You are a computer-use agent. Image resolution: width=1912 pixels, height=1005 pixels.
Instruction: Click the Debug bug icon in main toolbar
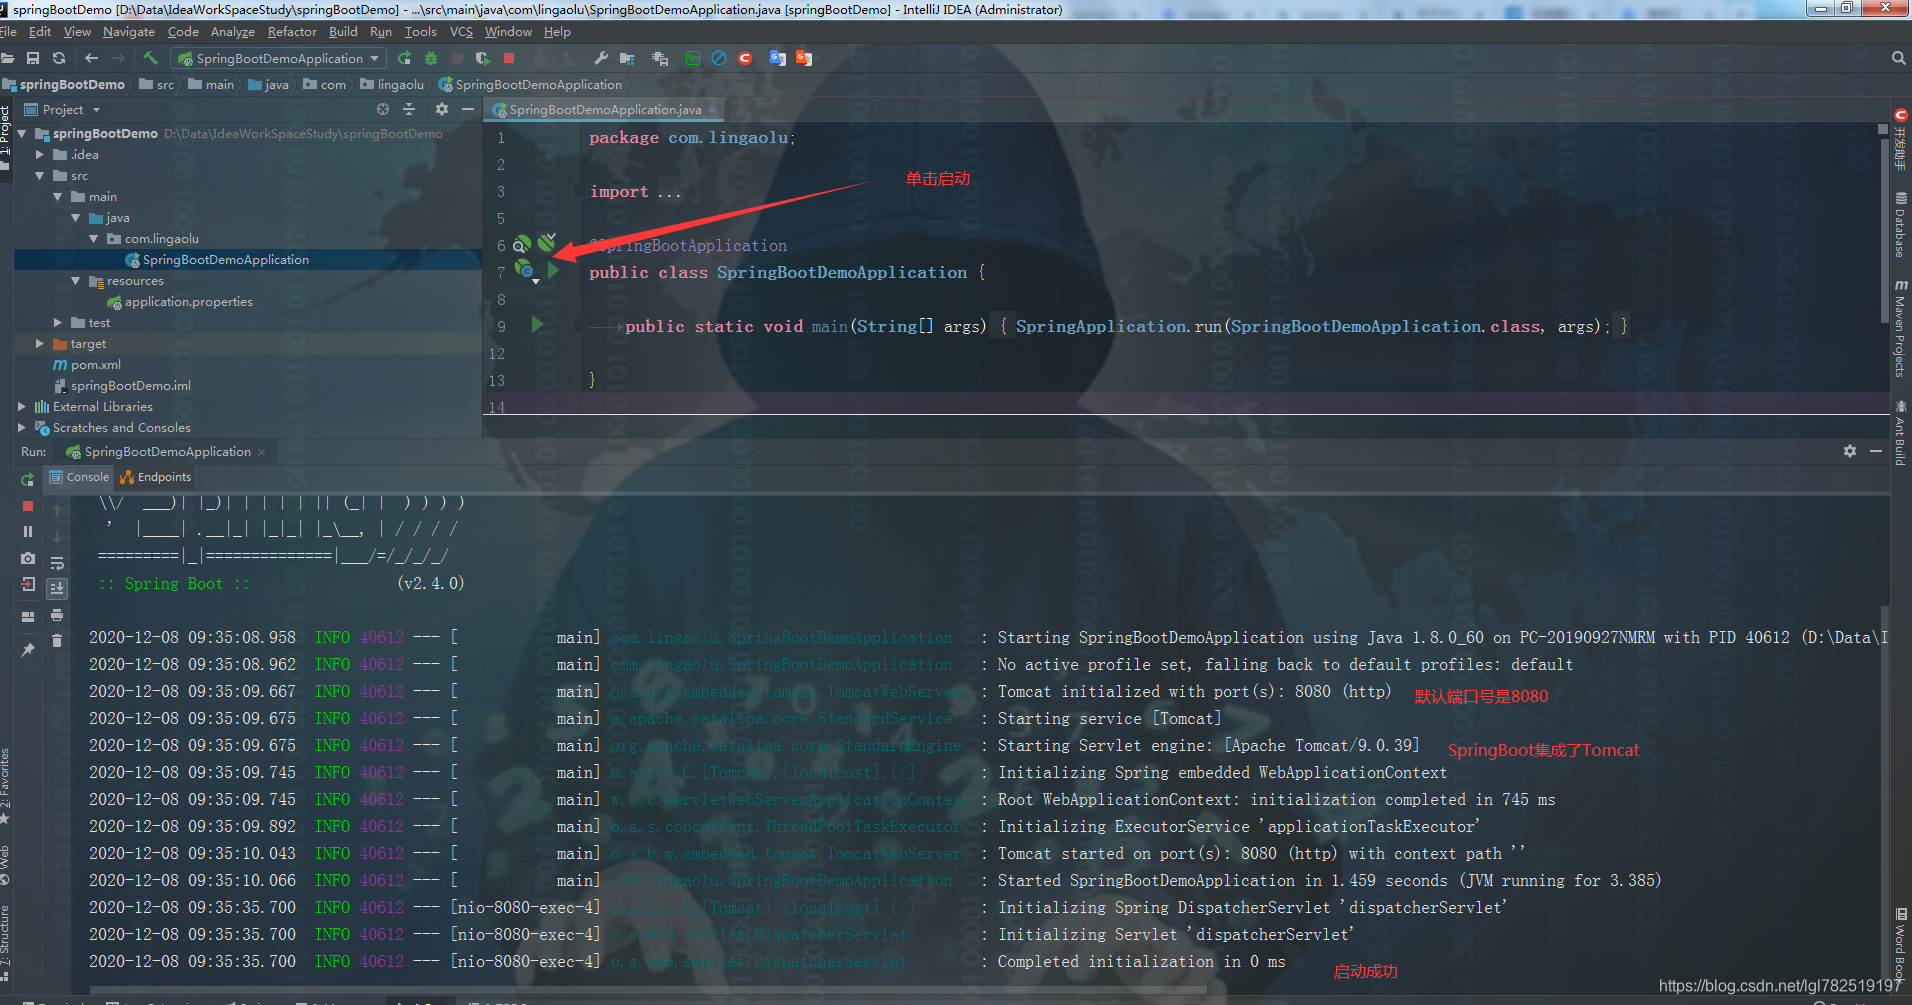tap(431, 58)
